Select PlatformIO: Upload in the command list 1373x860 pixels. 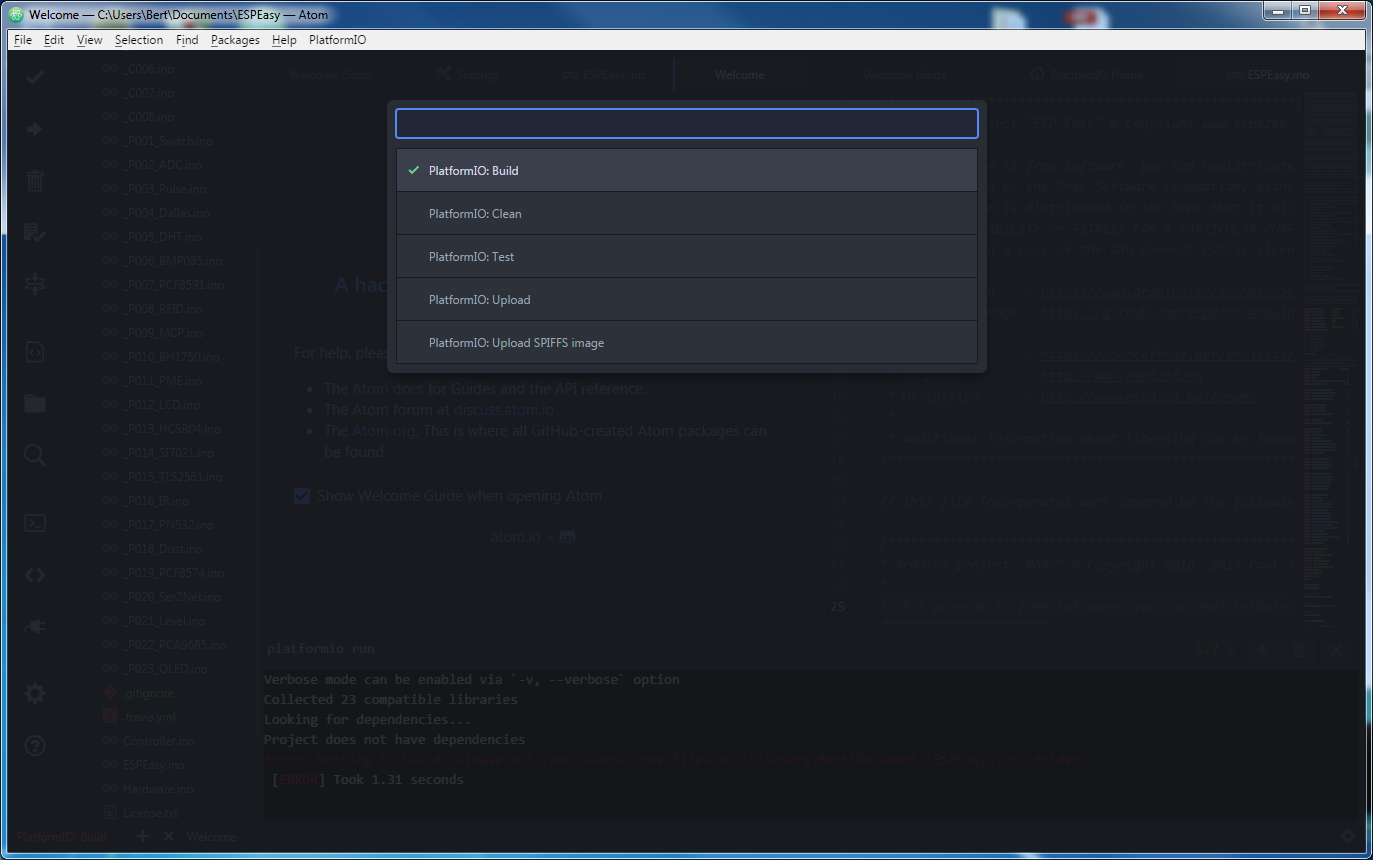coord(686,300)
